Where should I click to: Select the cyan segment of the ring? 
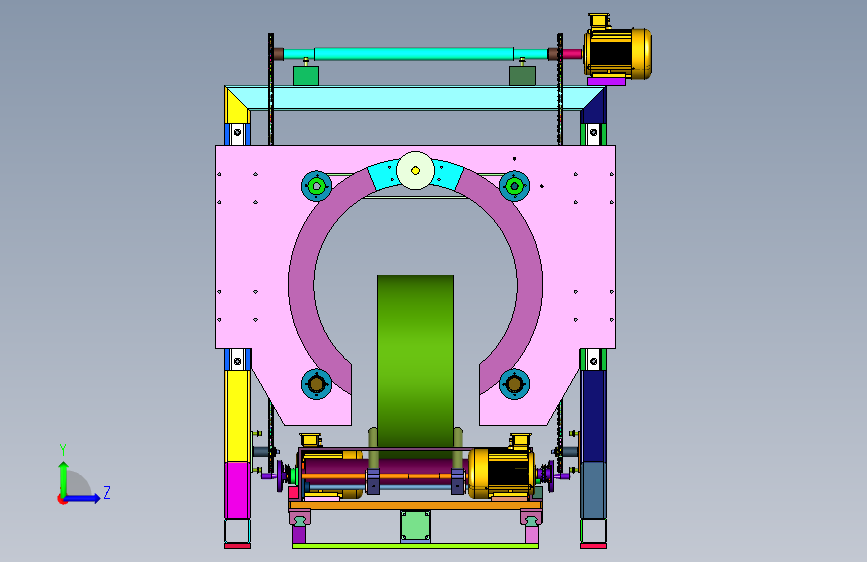382,175
